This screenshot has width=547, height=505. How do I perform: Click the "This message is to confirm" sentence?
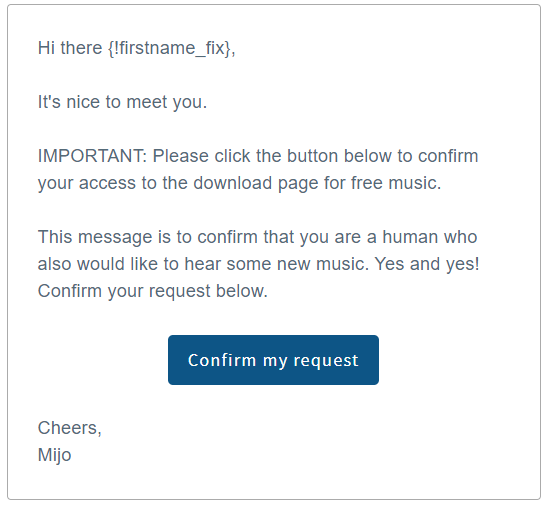148,237
